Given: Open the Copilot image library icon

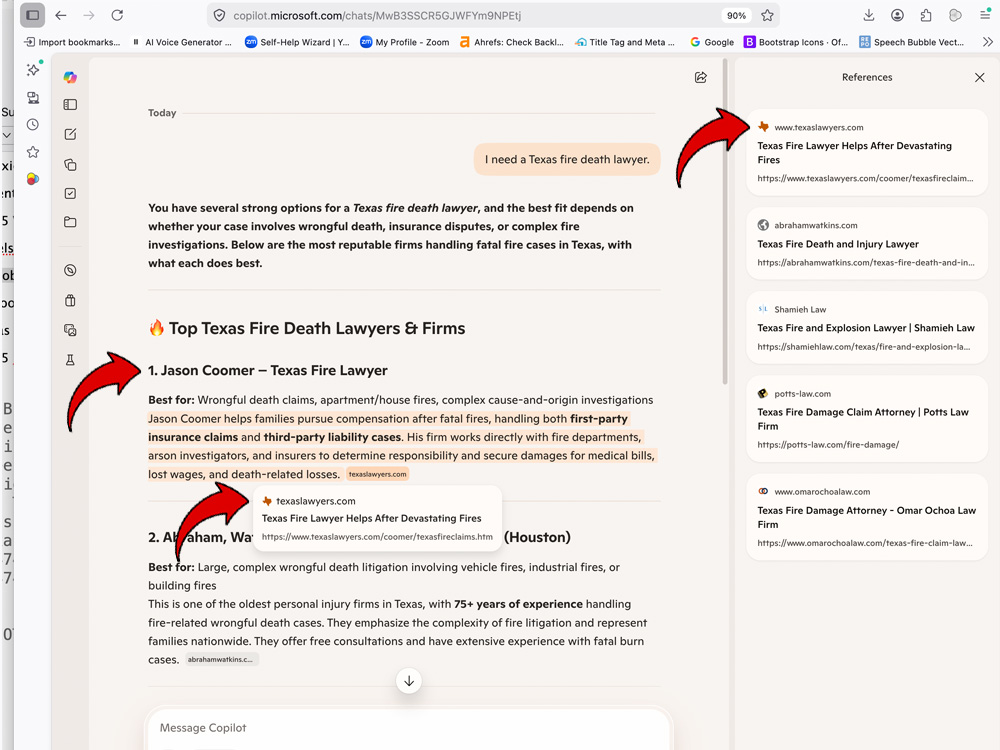Looking at the screenshot, I should tap(70, 330).
